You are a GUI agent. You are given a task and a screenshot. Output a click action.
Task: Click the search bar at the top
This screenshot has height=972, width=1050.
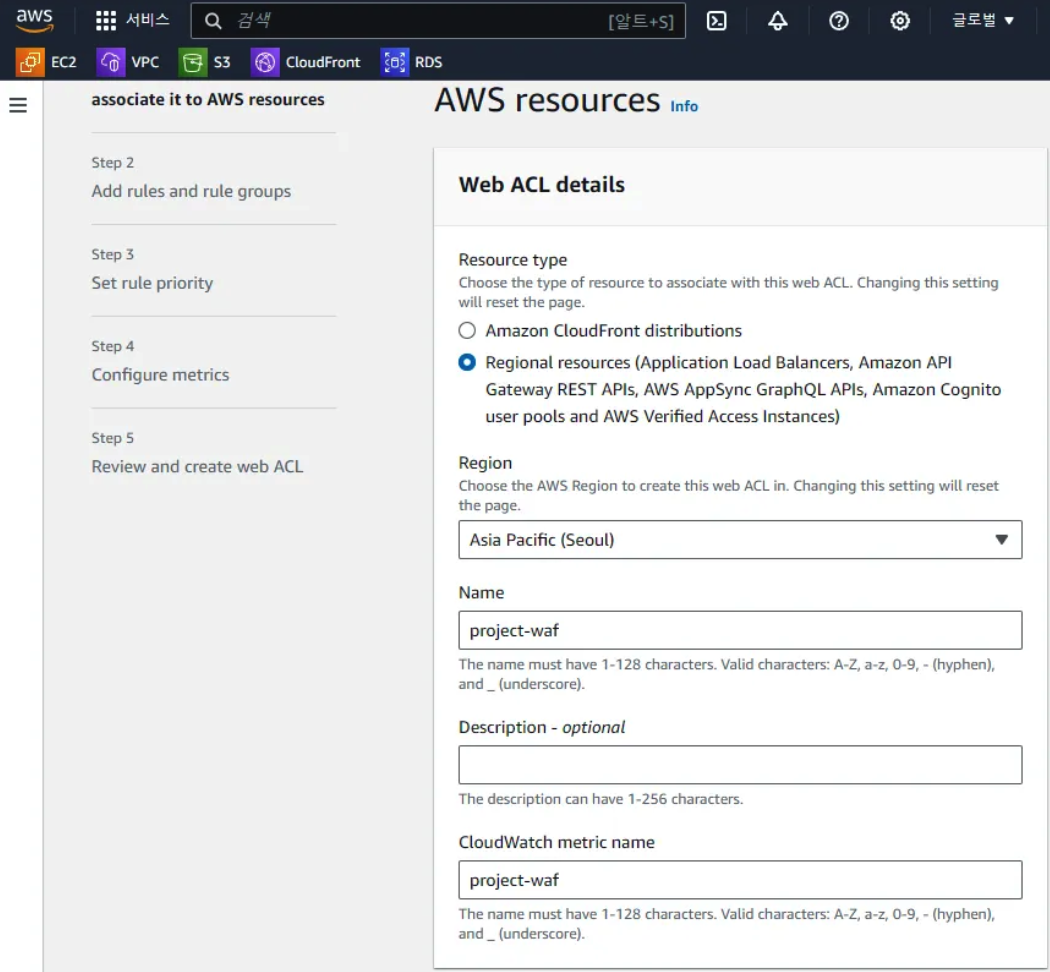coord(430,21)
